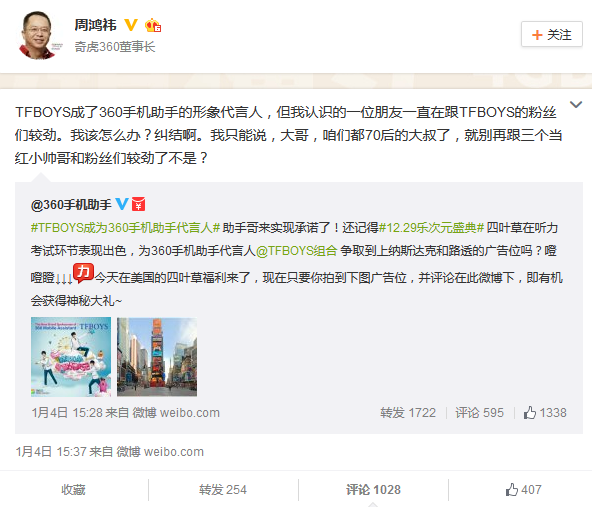Open hashtag #12.29乐次元盛典#
This screenshot has width=592, height=507.
pyautogui.click(x=431, y=228)
